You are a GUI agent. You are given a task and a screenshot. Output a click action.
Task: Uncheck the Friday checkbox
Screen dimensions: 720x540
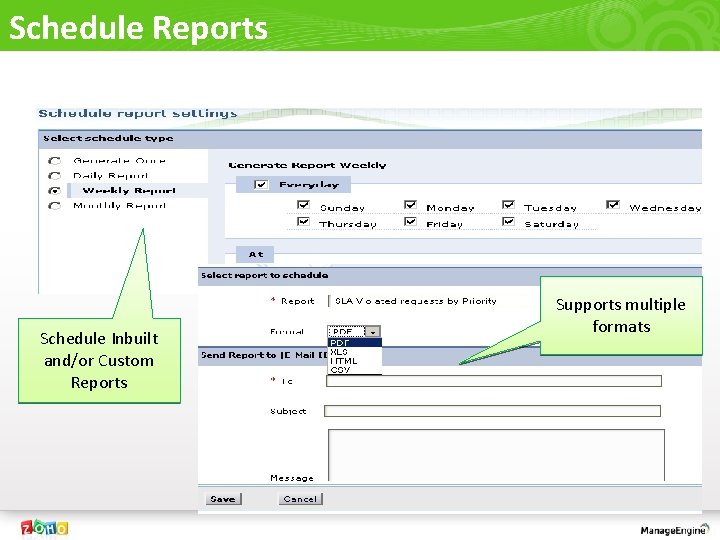pyautogui.click(x=410, y=222)
